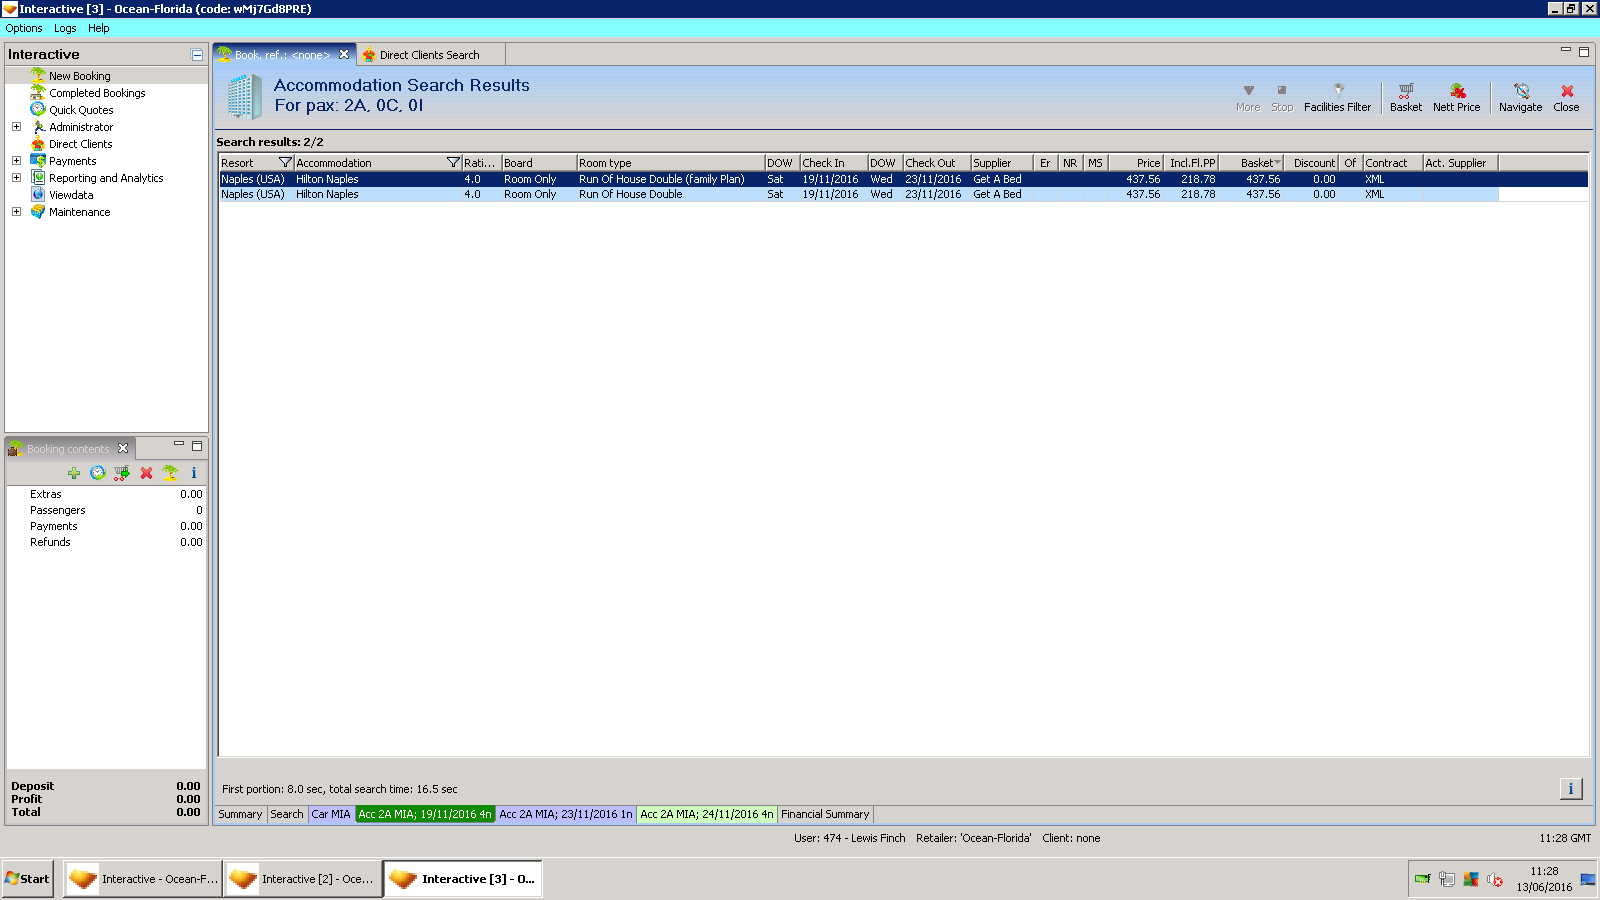The height and width of the screenshot is (900, 1600).
Task: Expand the Administrator tree node
Action: (x=16, y=127)
